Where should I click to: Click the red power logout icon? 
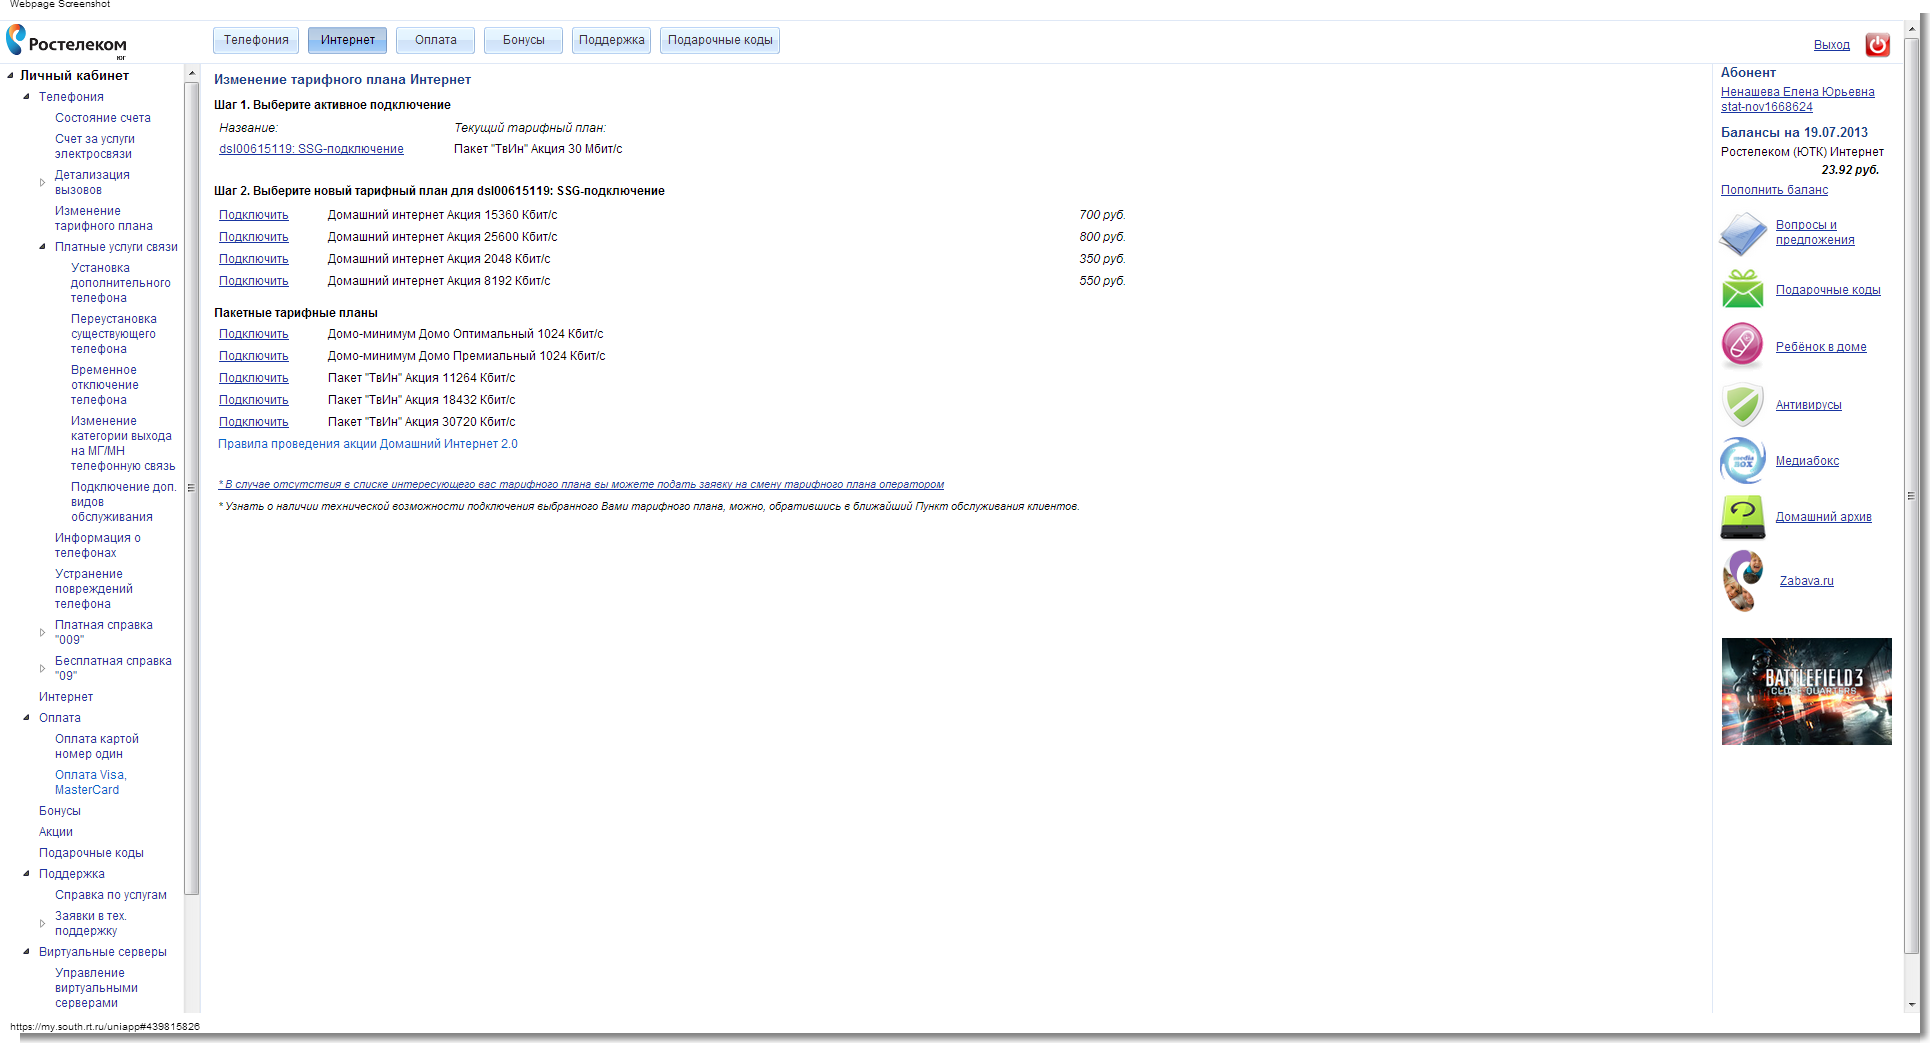(x=1877, y=44)
